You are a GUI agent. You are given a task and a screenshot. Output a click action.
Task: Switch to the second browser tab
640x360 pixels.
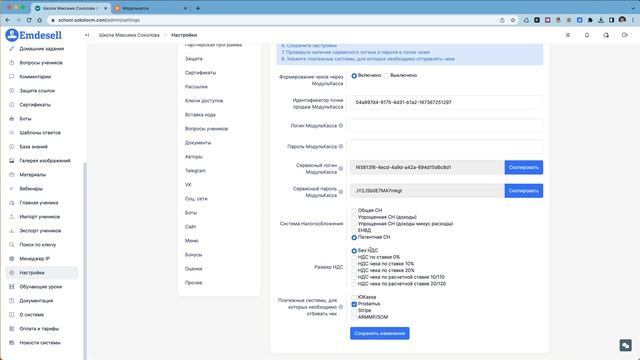click(x=151, y=8)
